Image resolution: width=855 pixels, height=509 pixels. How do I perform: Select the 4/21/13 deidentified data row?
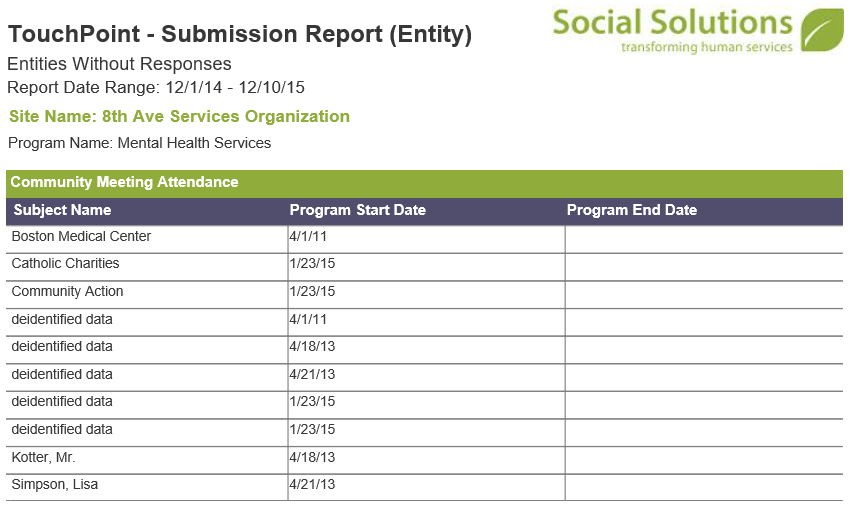point(424,377)
